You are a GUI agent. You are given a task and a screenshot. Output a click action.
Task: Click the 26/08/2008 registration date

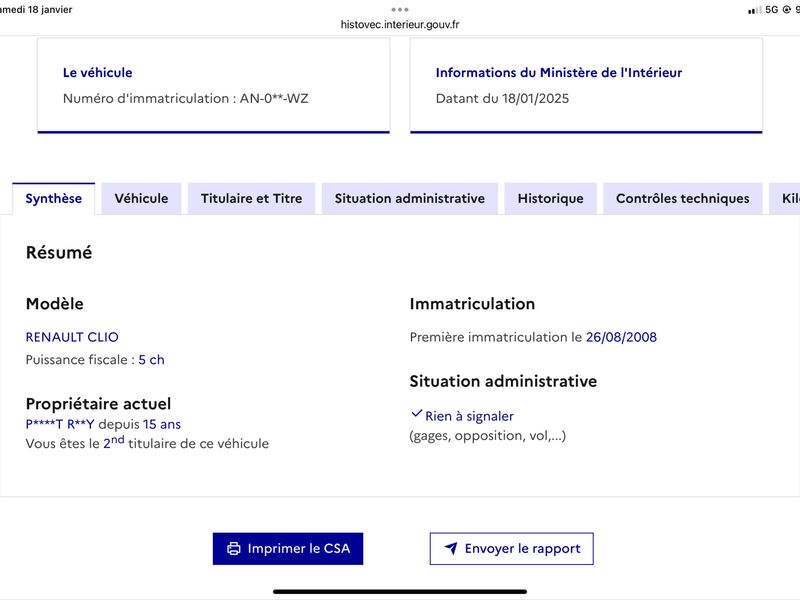(621, 337)
